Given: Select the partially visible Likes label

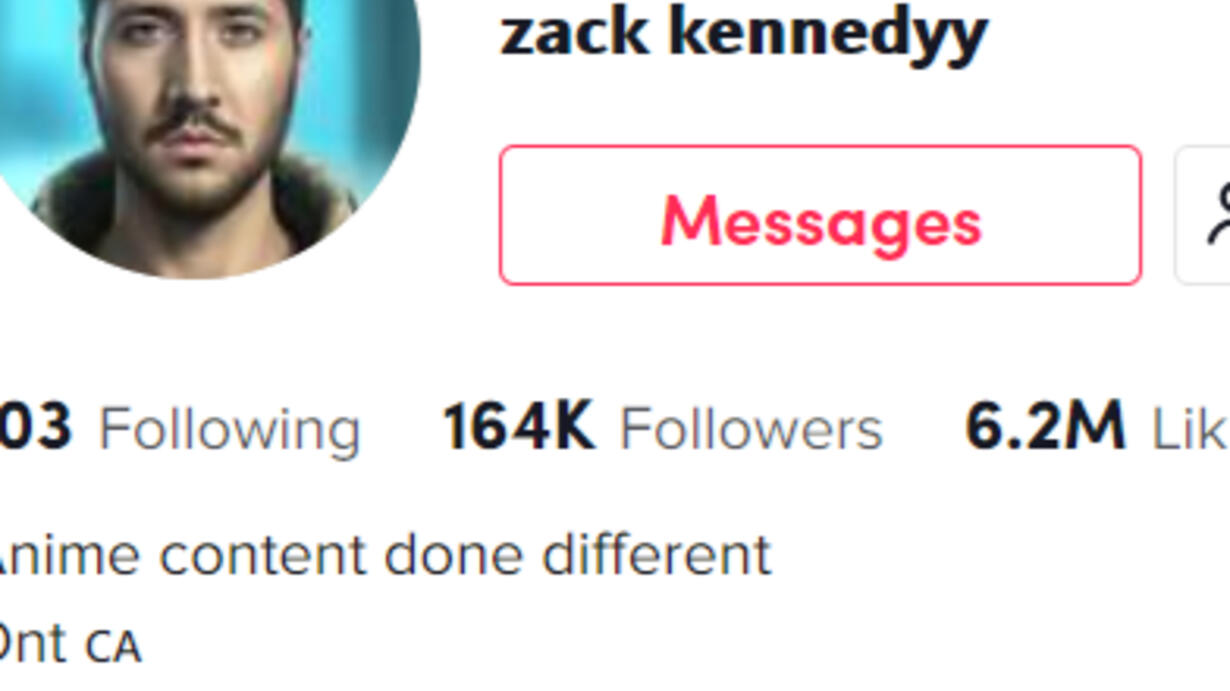Looking at the screenshot, I should pyautogui.click(x=1191, y=430).
